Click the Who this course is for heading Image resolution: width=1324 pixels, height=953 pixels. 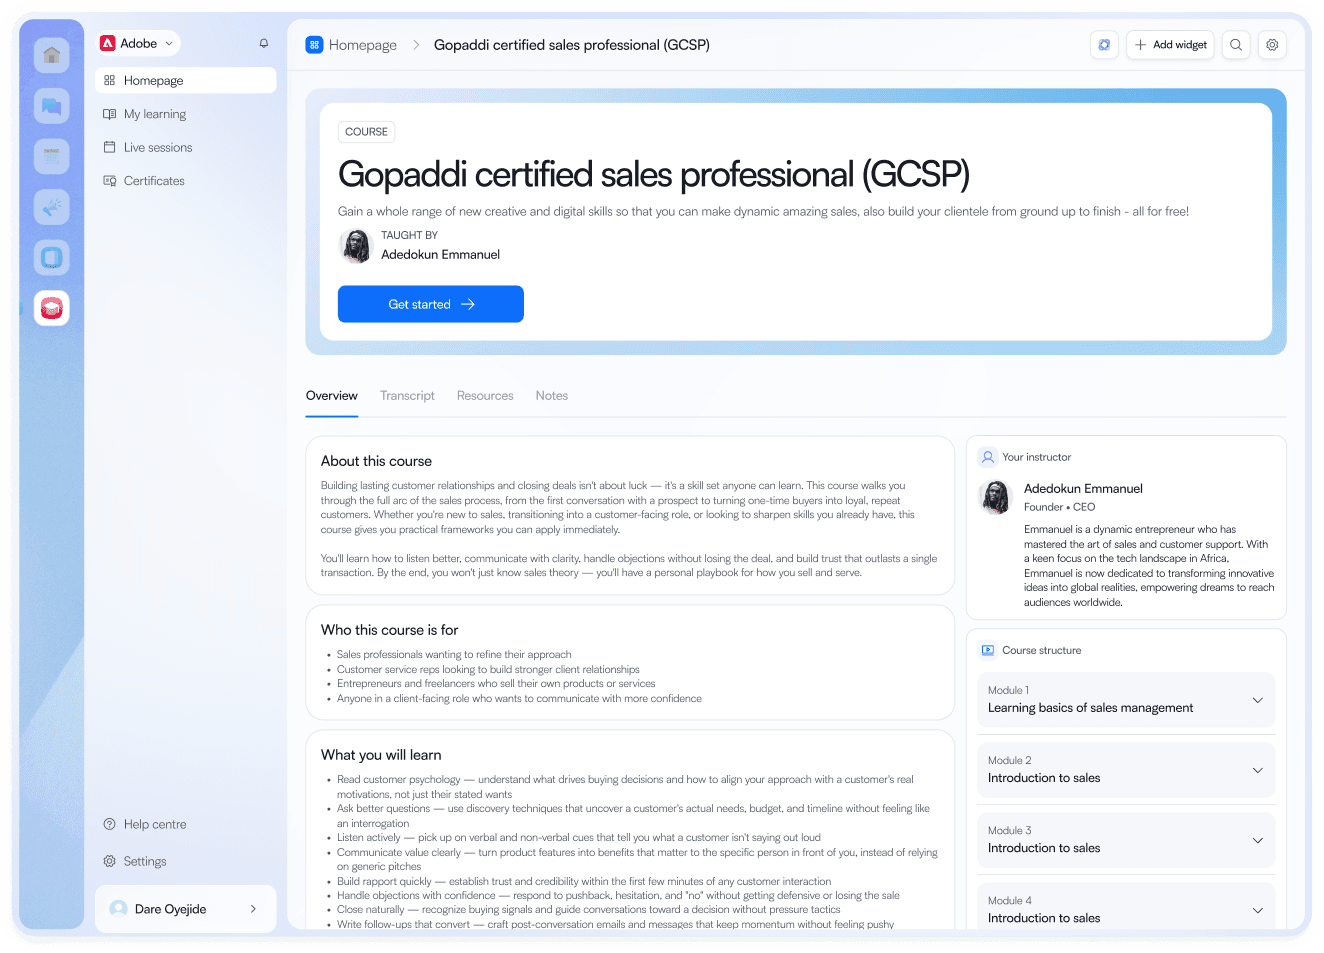pos(389,630)
